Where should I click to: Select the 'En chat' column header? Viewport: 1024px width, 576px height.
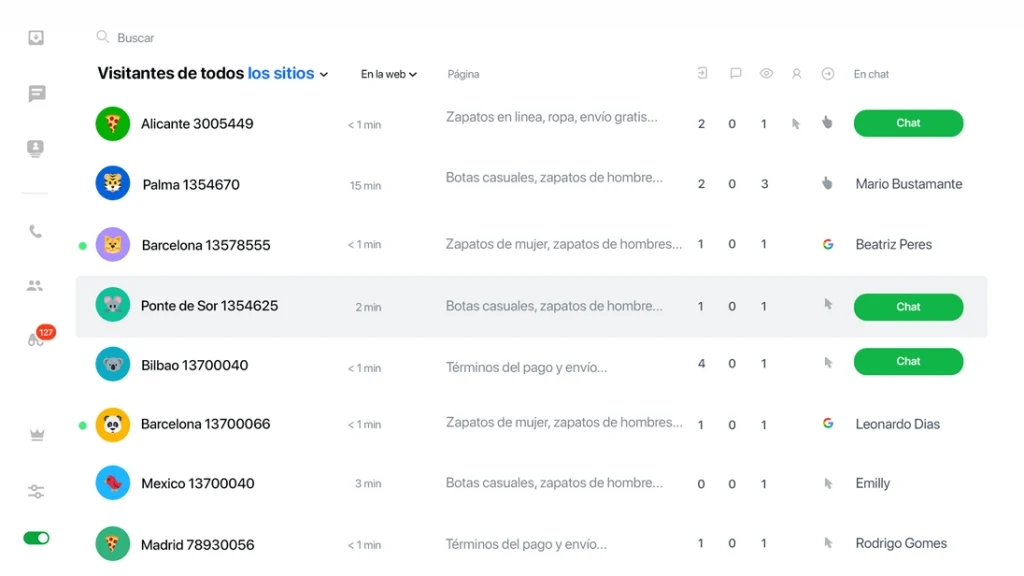pyautogui.click(x=871, y=73)
